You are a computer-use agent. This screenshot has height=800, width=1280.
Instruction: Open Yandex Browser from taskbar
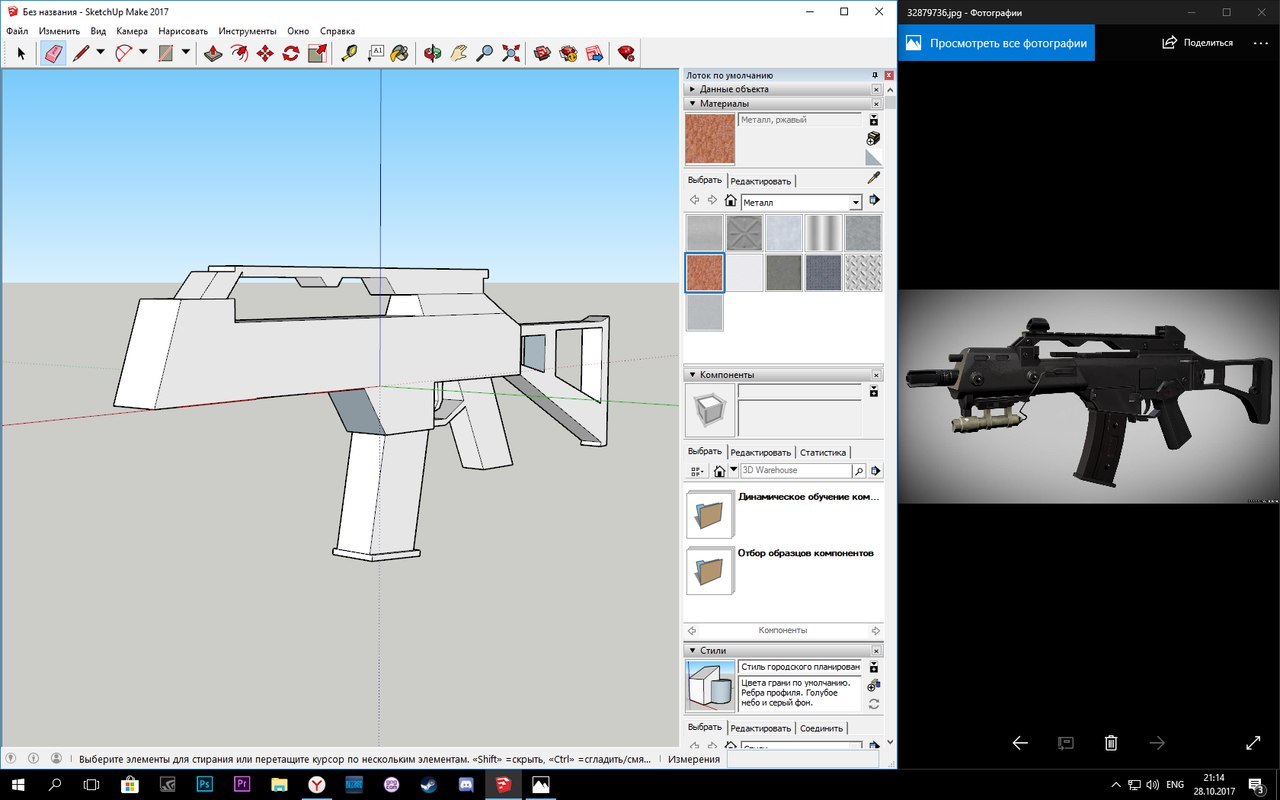pyautogui.click(x=317, y=785)
